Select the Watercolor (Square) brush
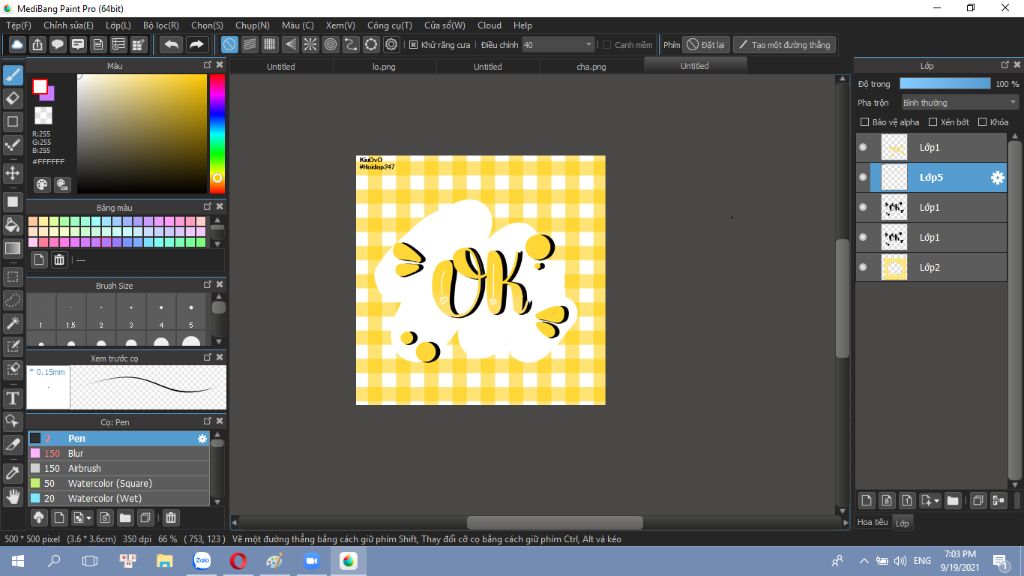Screen dimensions: 1024x576 pos(118,483)
